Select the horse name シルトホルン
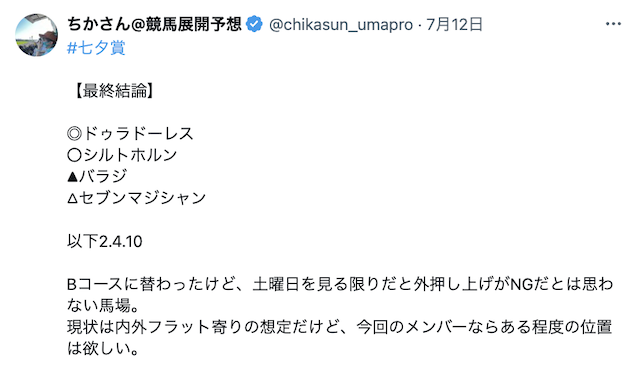 [130, 155]
